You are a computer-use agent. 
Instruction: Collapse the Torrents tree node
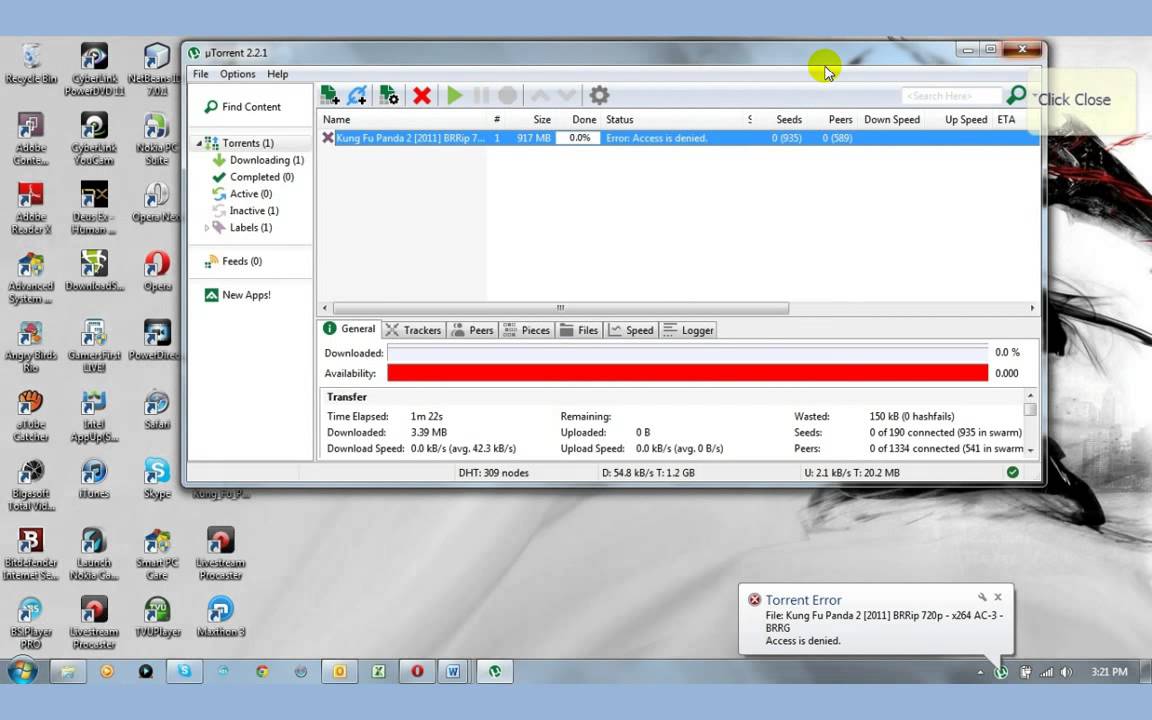coord(199,143)
